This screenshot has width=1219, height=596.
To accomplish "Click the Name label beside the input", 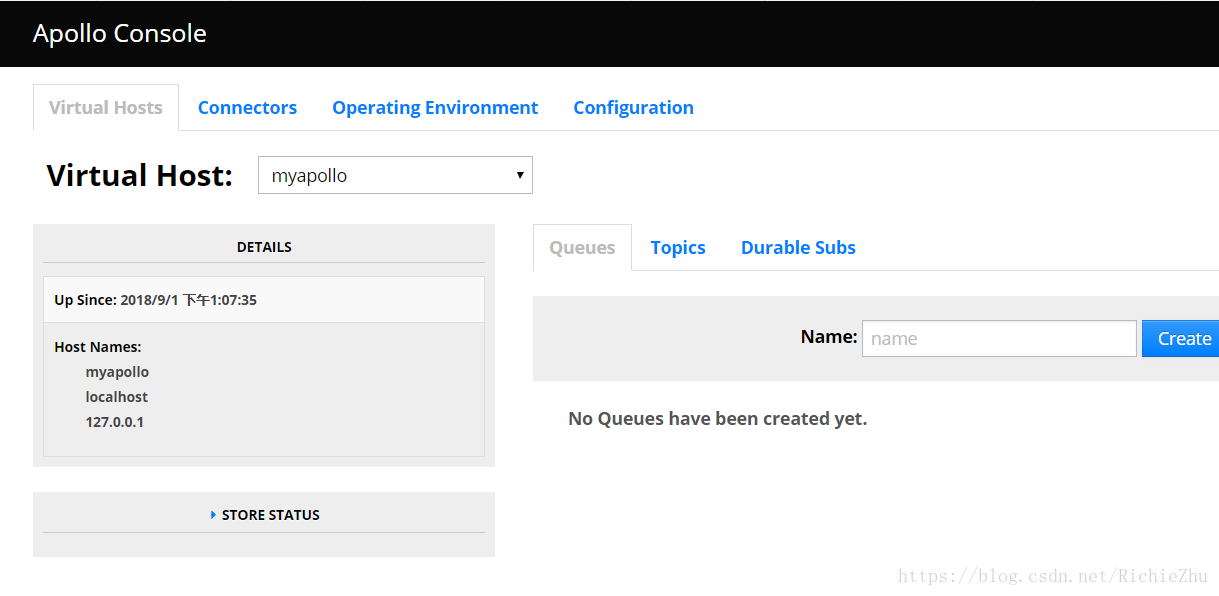I will (x=829, y=337).
